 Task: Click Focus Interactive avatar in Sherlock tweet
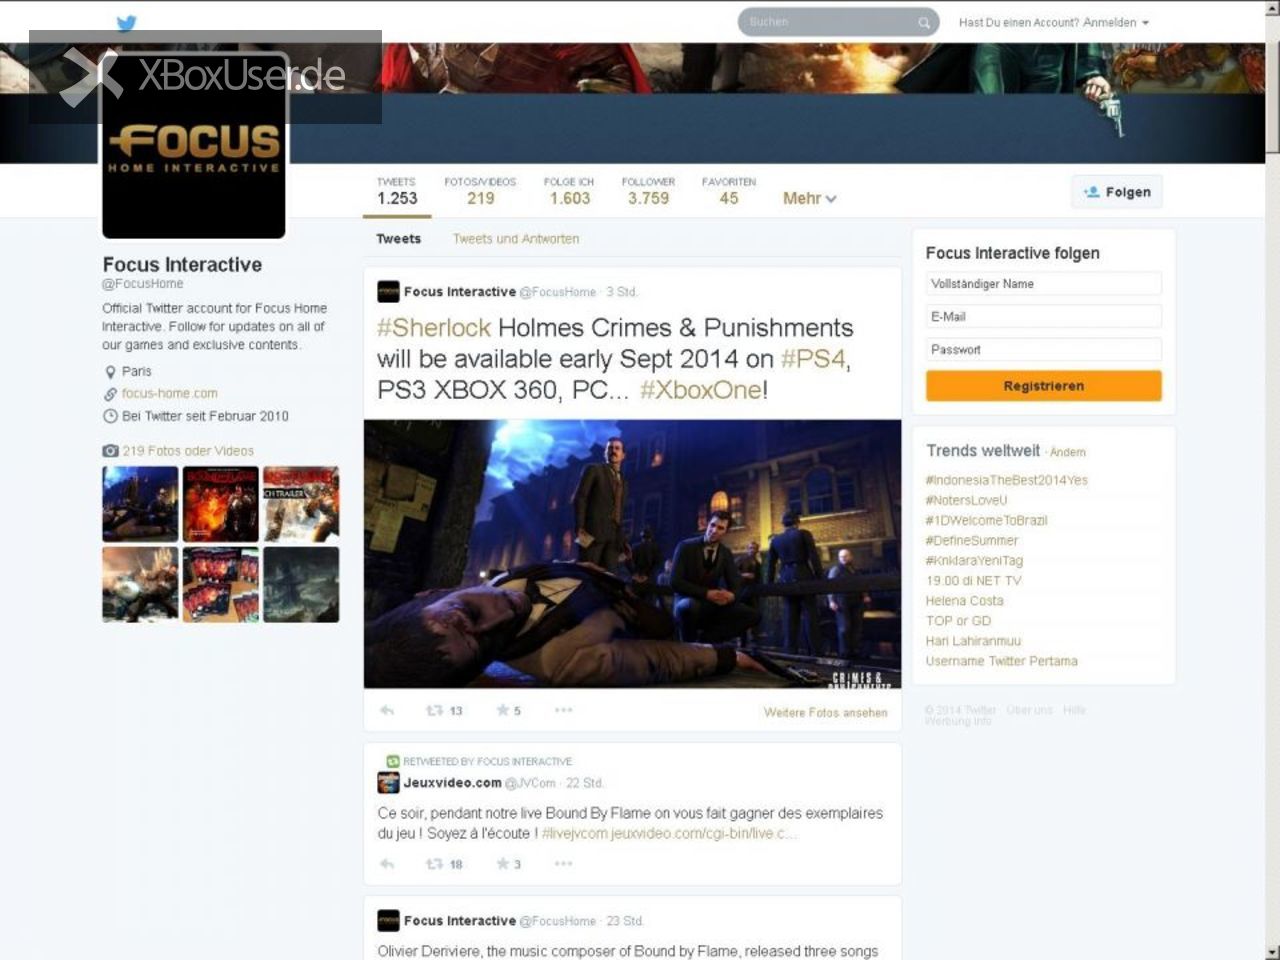click(x=388, y=292)
